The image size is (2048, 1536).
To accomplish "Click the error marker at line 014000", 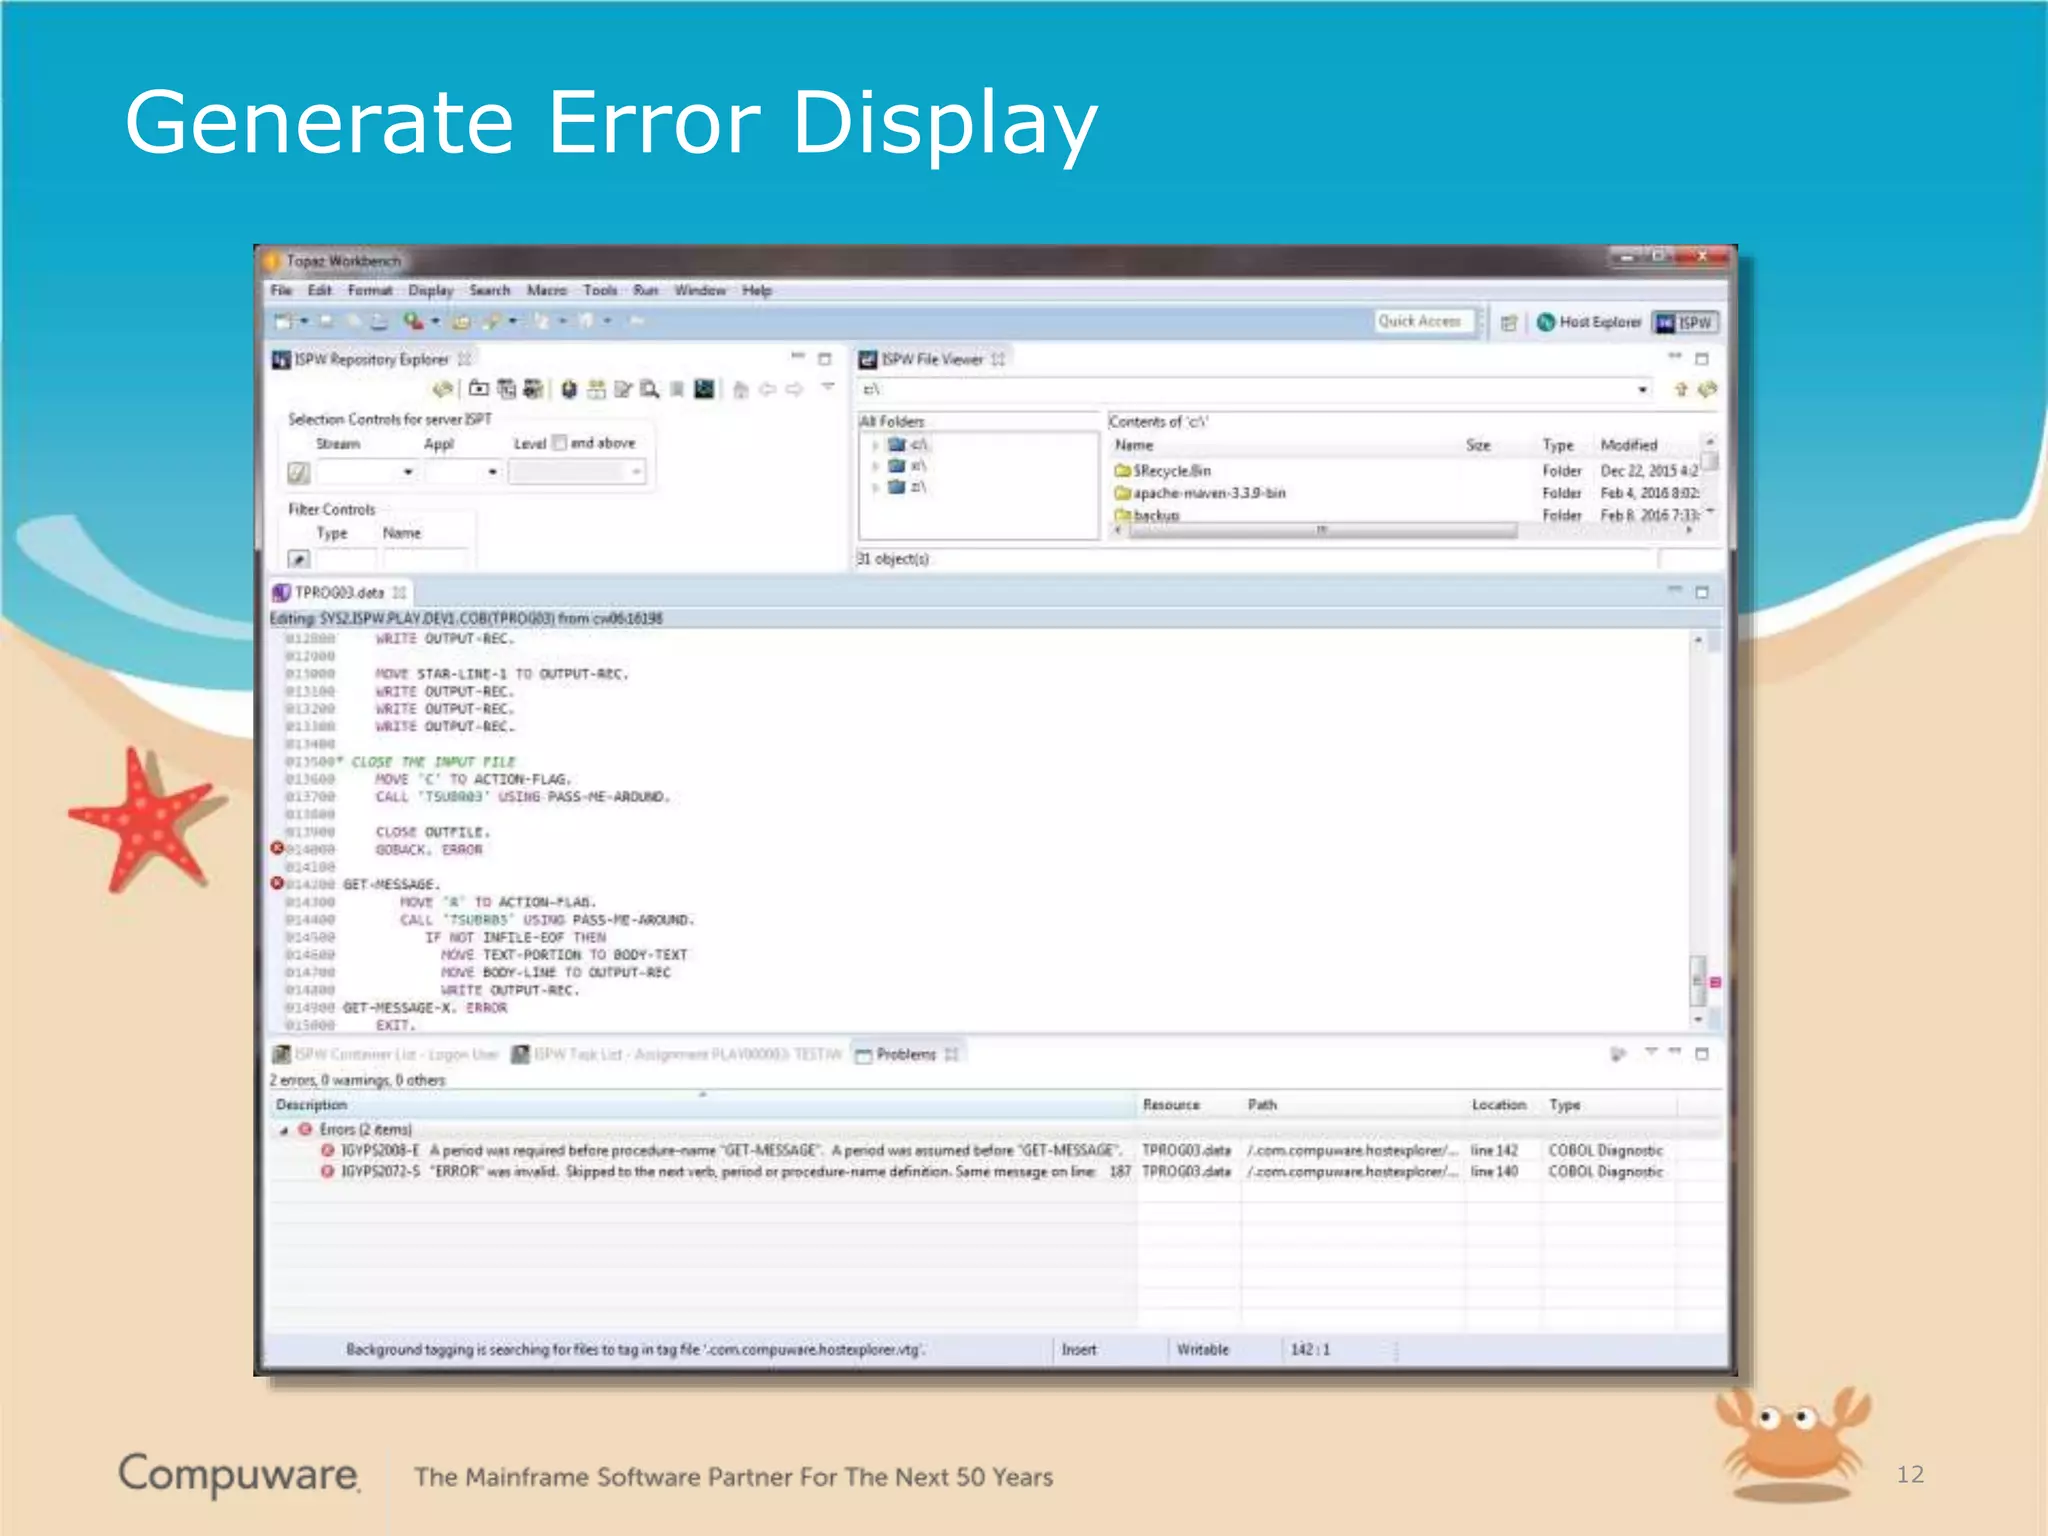I will coord(277,848).
